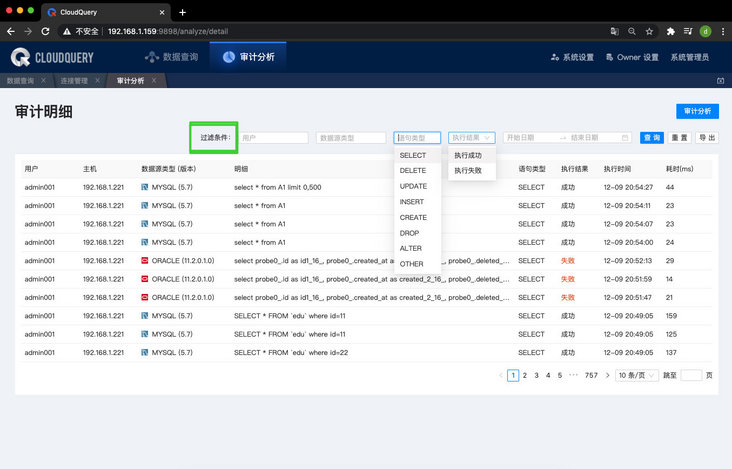Open the 数据查询 navigation item
This screenshot has height=469, width=732.
click(x=171, y=57)
